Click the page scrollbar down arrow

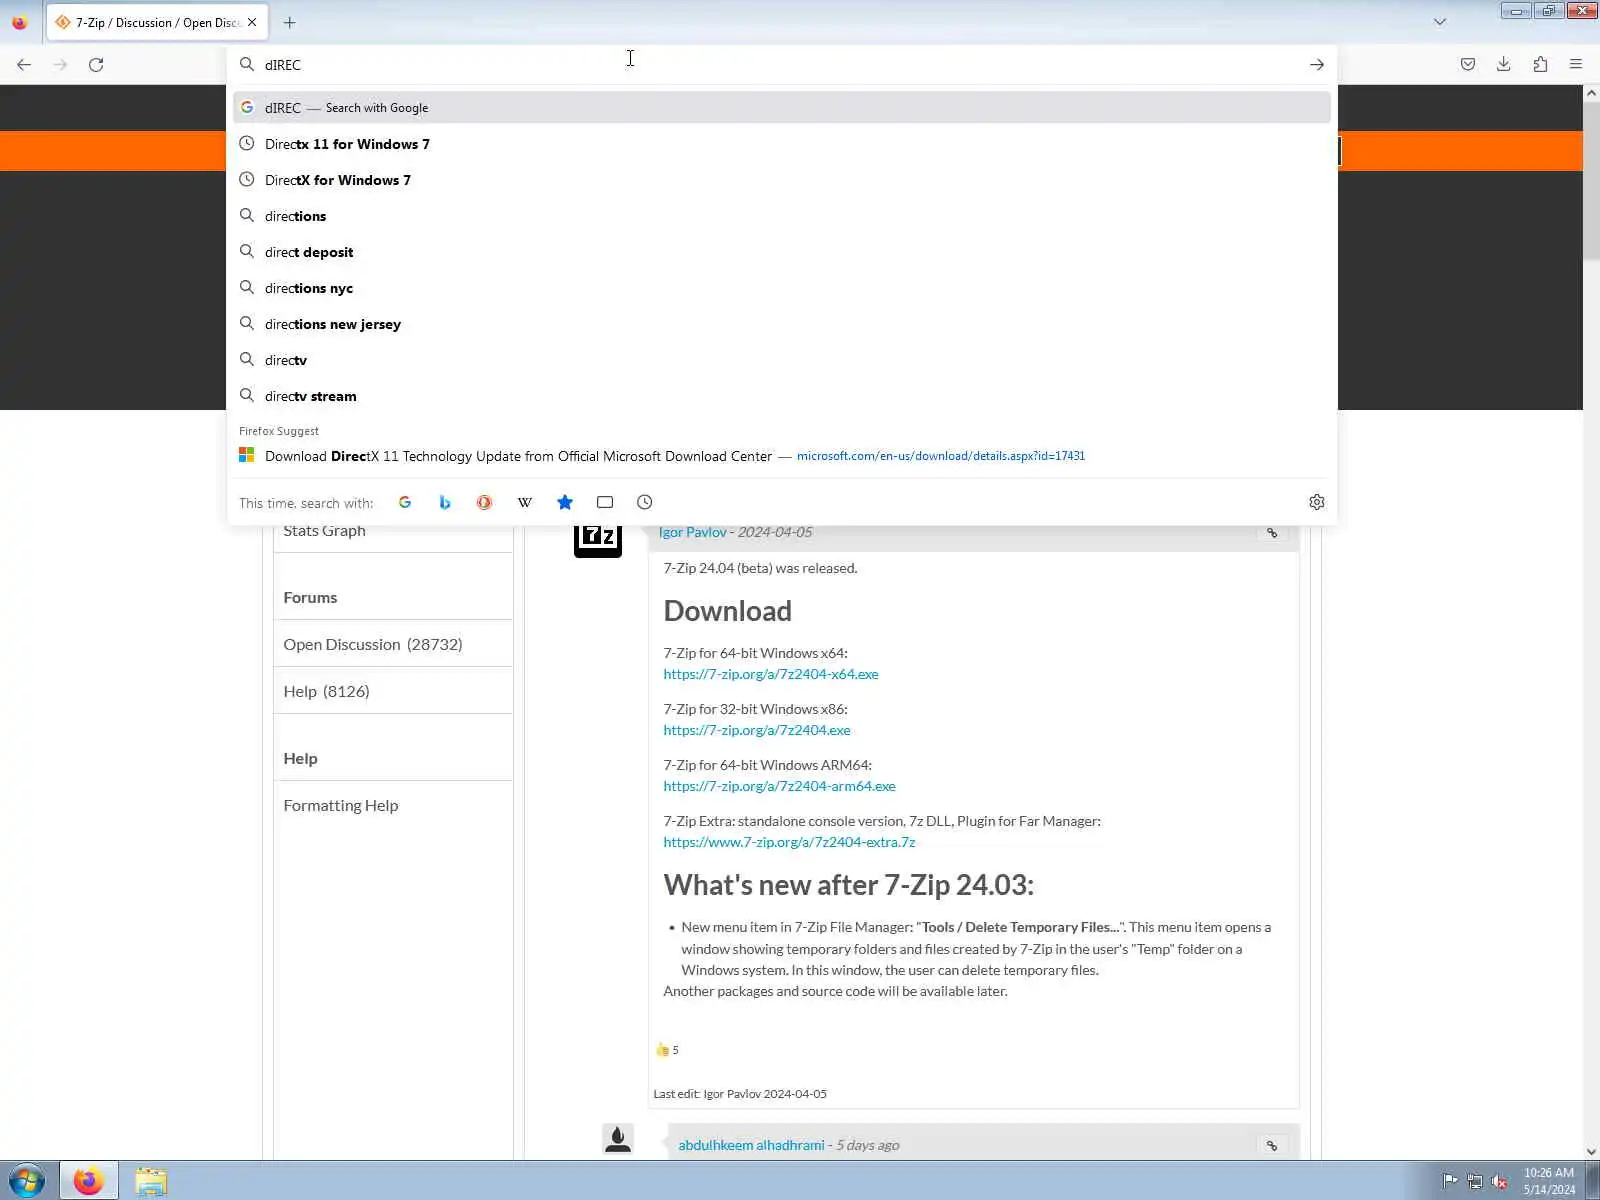tap(1591, 1152)
